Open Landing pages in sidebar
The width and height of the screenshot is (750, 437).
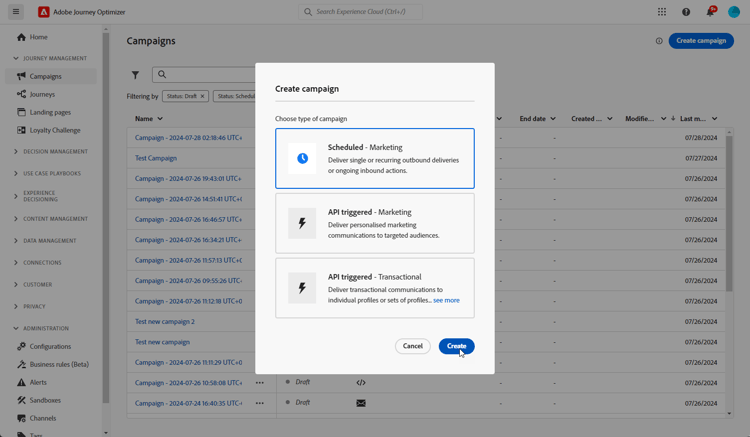(50, 112)
